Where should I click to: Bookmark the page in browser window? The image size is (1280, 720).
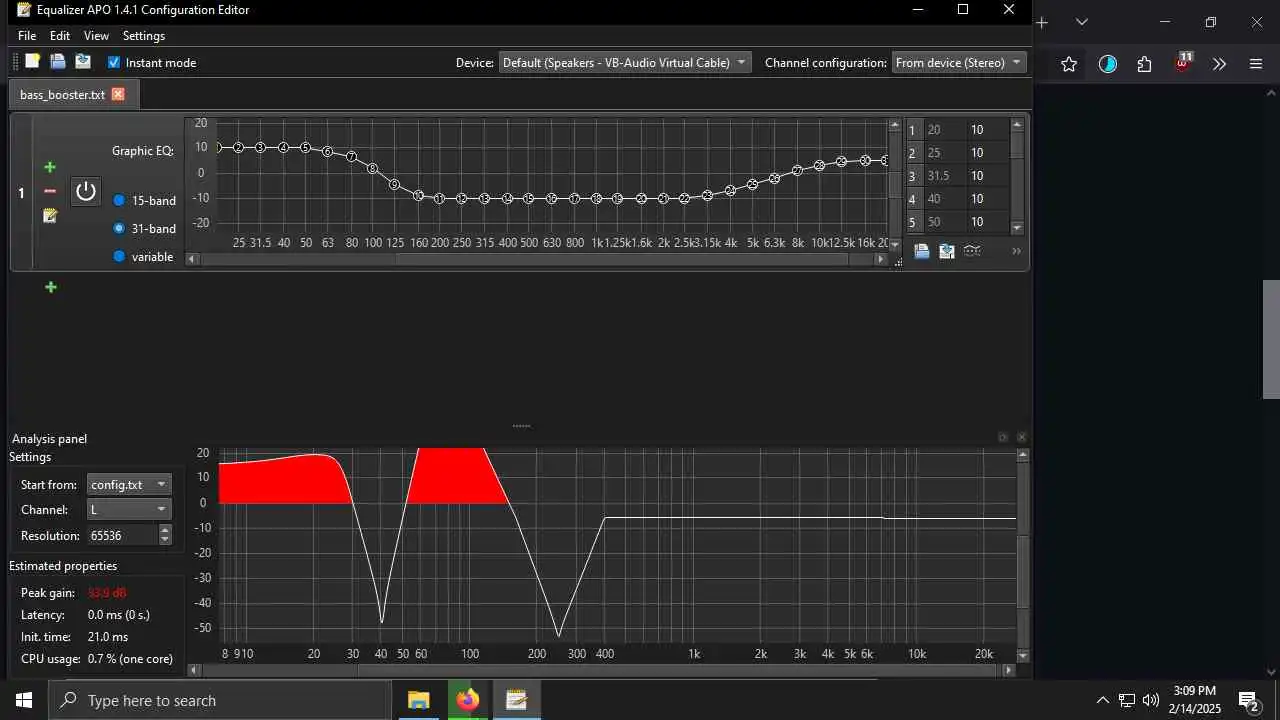point(1069,64)
